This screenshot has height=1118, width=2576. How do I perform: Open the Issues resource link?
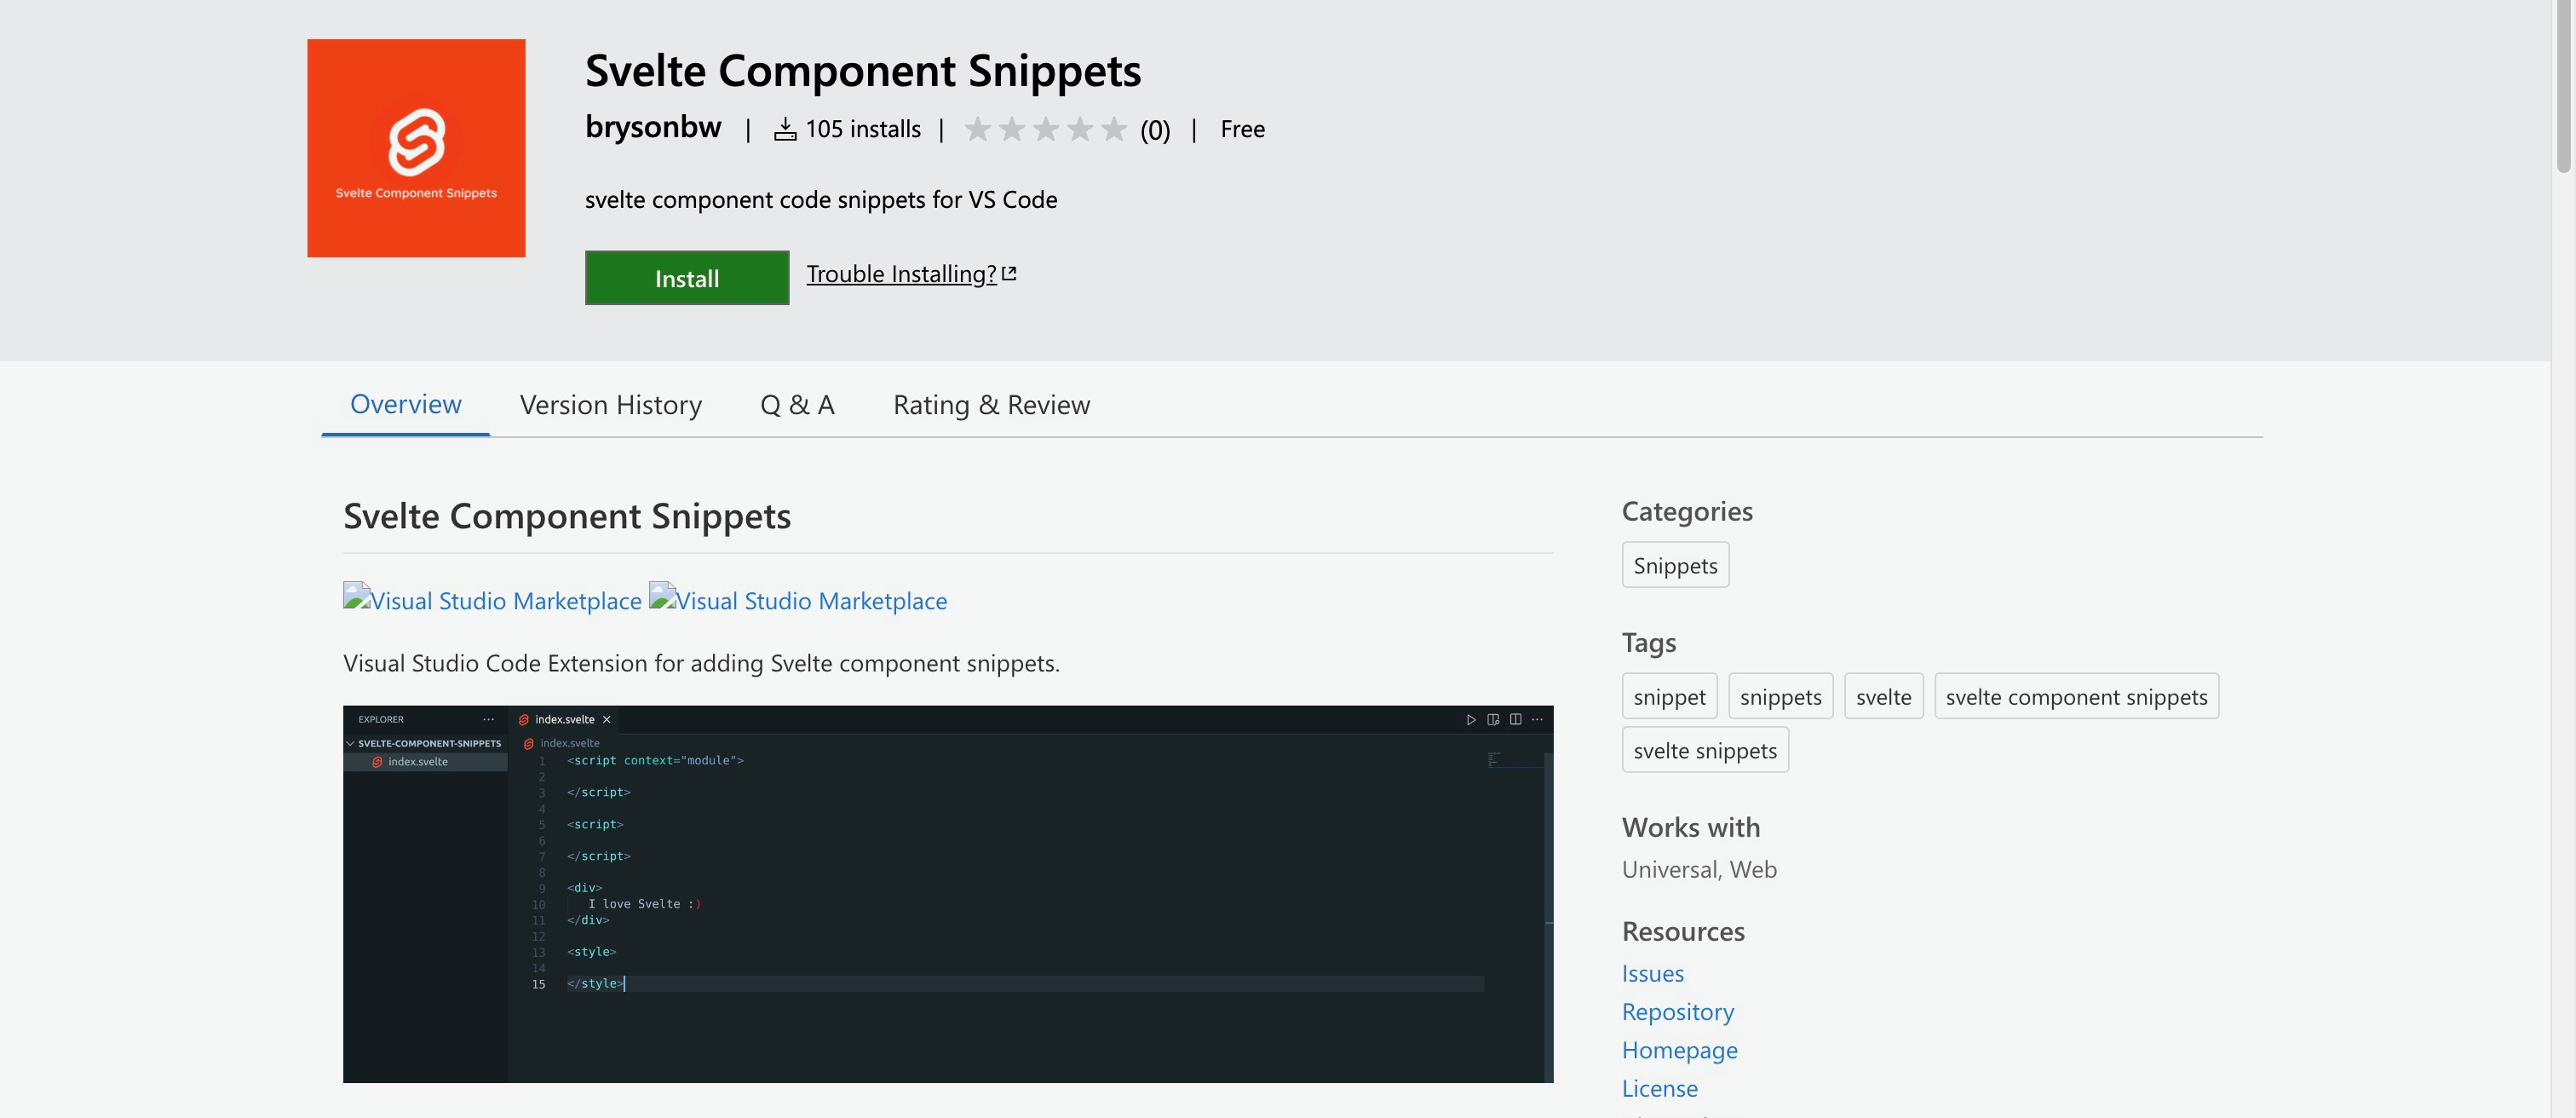point(1652,973)
